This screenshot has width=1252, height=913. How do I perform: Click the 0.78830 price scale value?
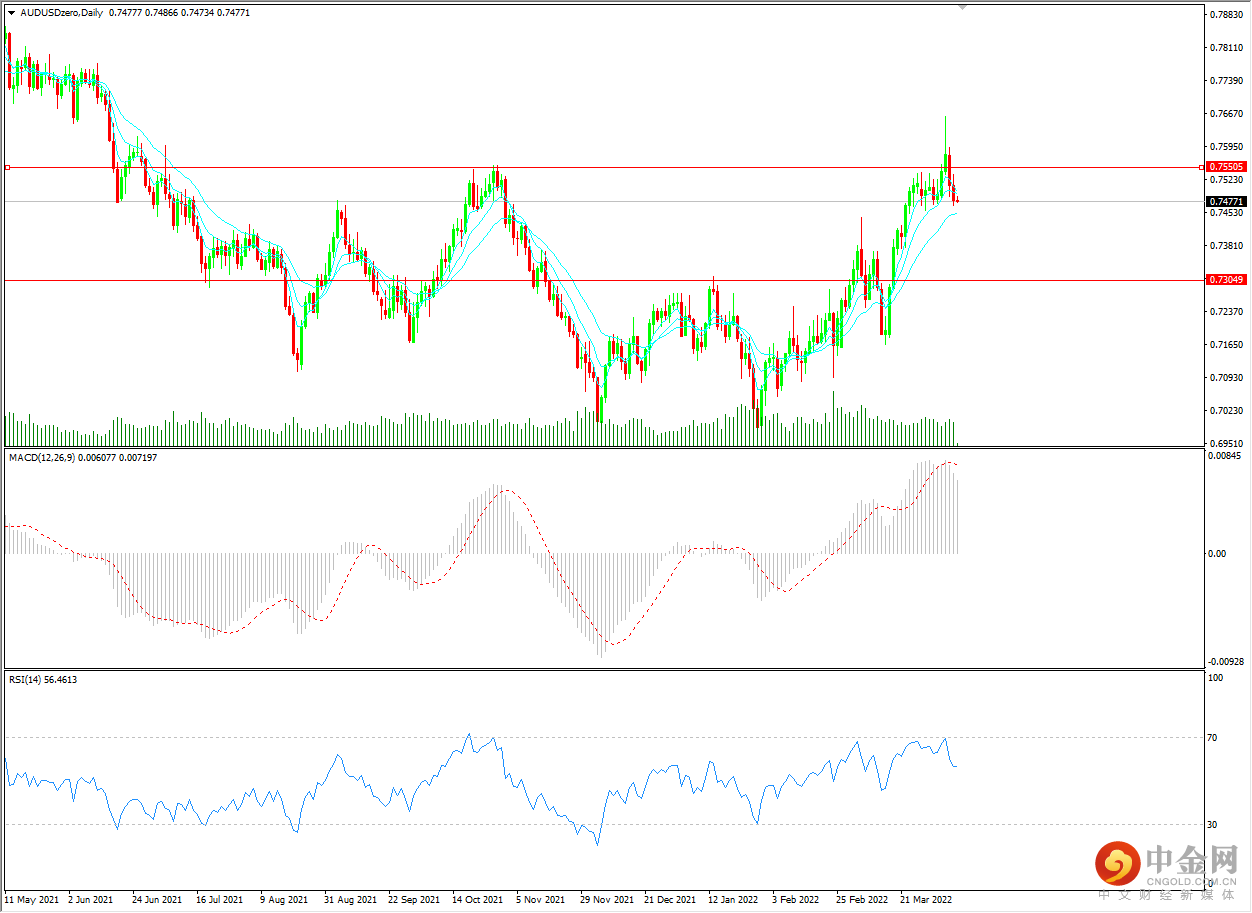[x=1225, y=15]
